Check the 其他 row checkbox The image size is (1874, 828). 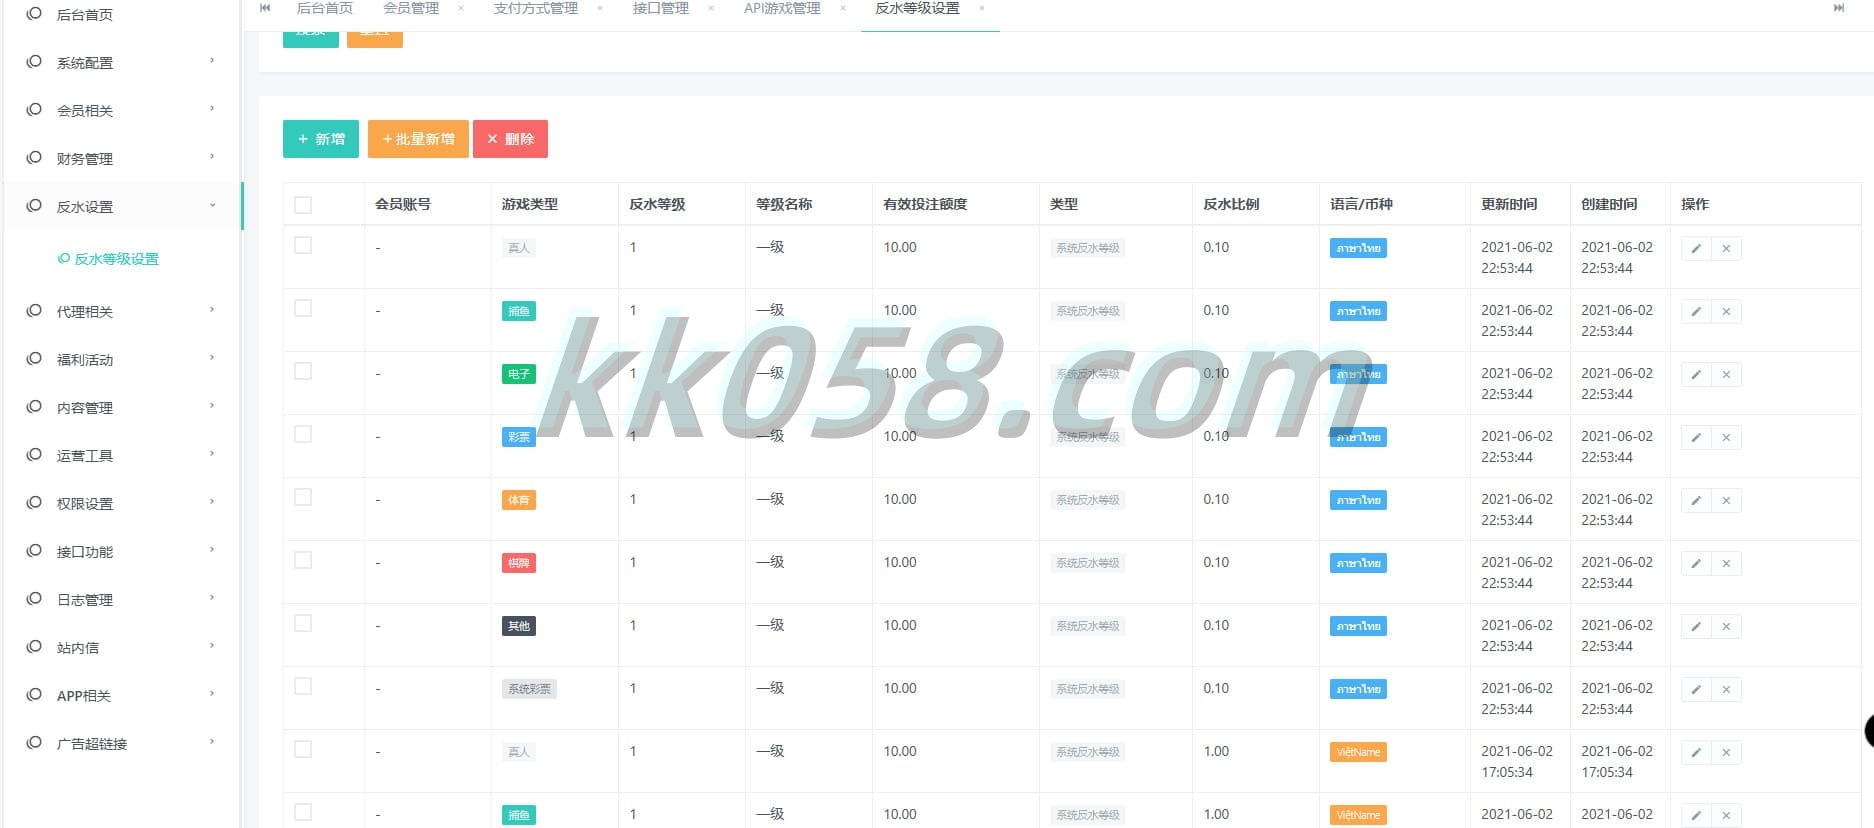[x=303, y=623]
